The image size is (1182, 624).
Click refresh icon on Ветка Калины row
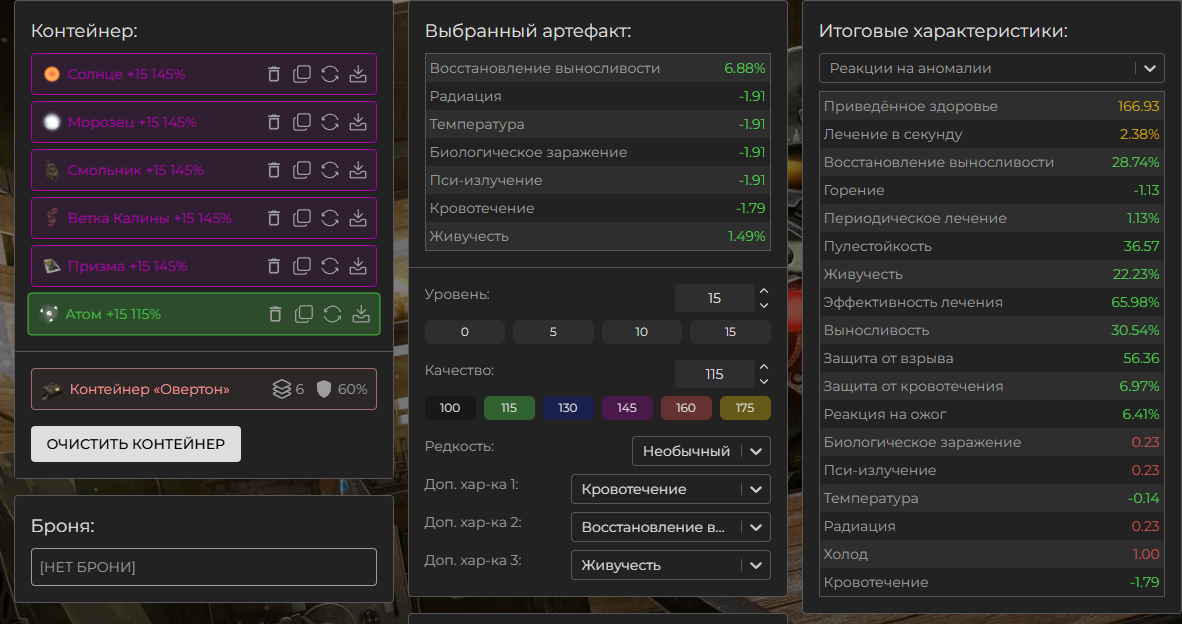pyautogui.click(x=329, y=218)
